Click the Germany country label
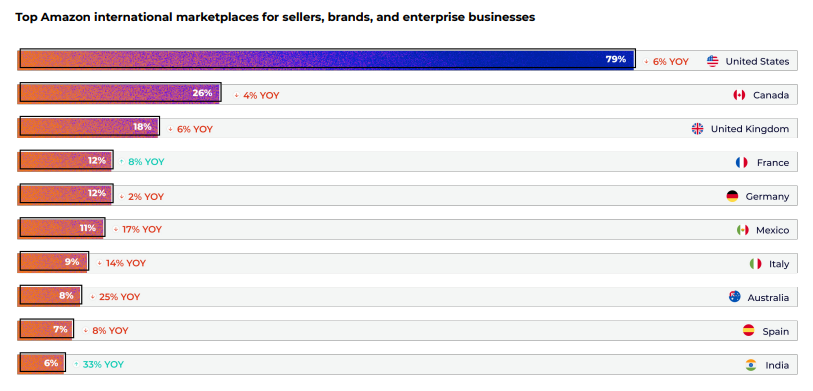The width and height of the screenshot is (813, 391). coord(767,197)
